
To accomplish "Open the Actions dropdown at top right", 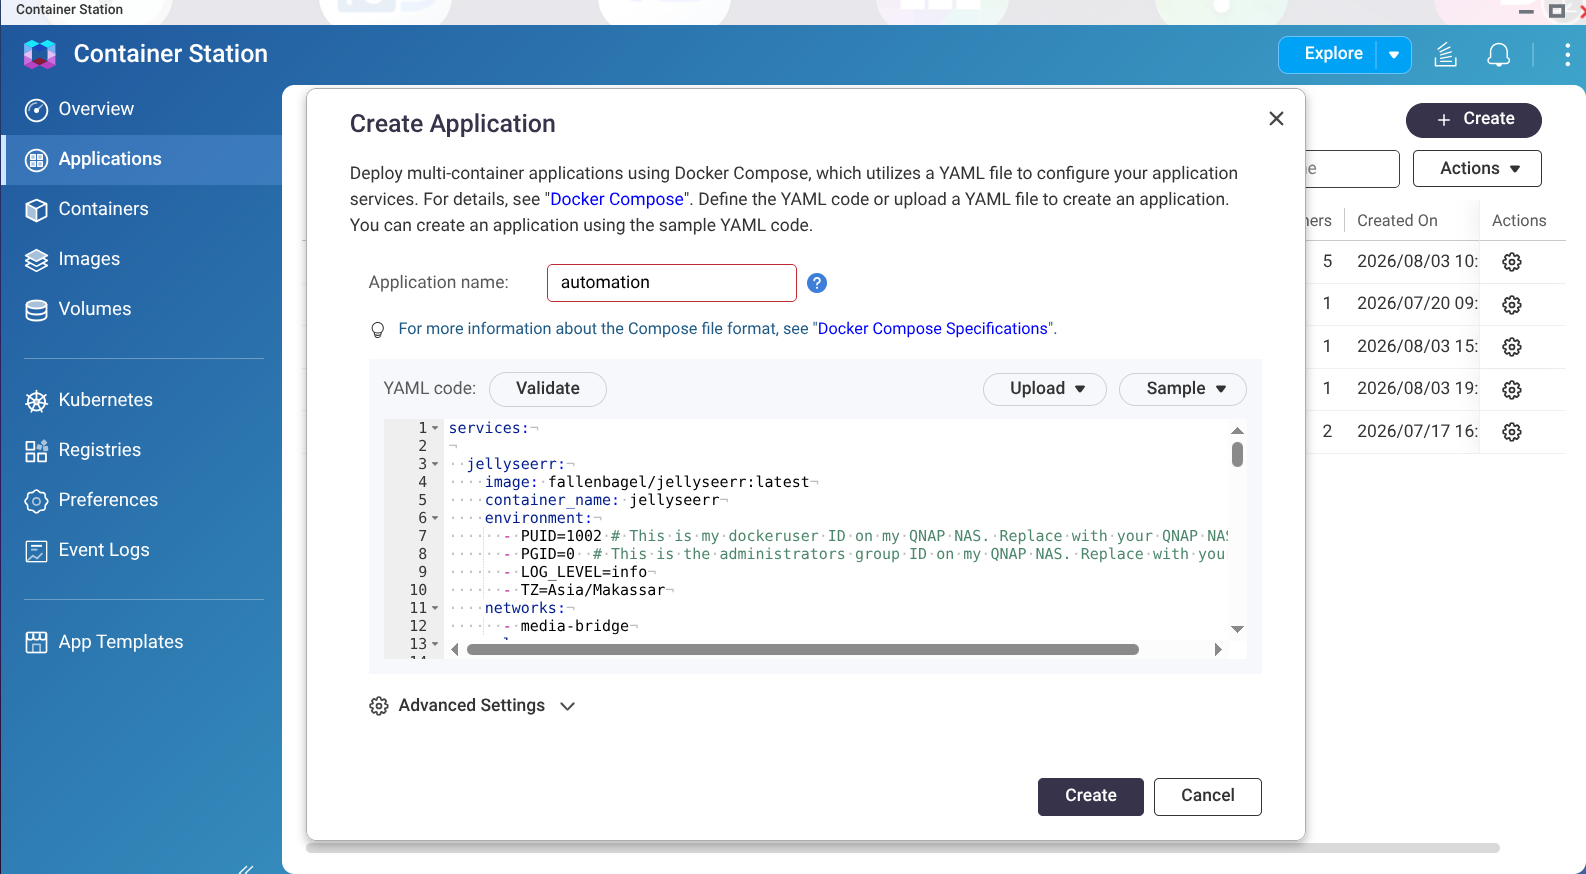I will pyautogui.click(x=1477, y=169).
